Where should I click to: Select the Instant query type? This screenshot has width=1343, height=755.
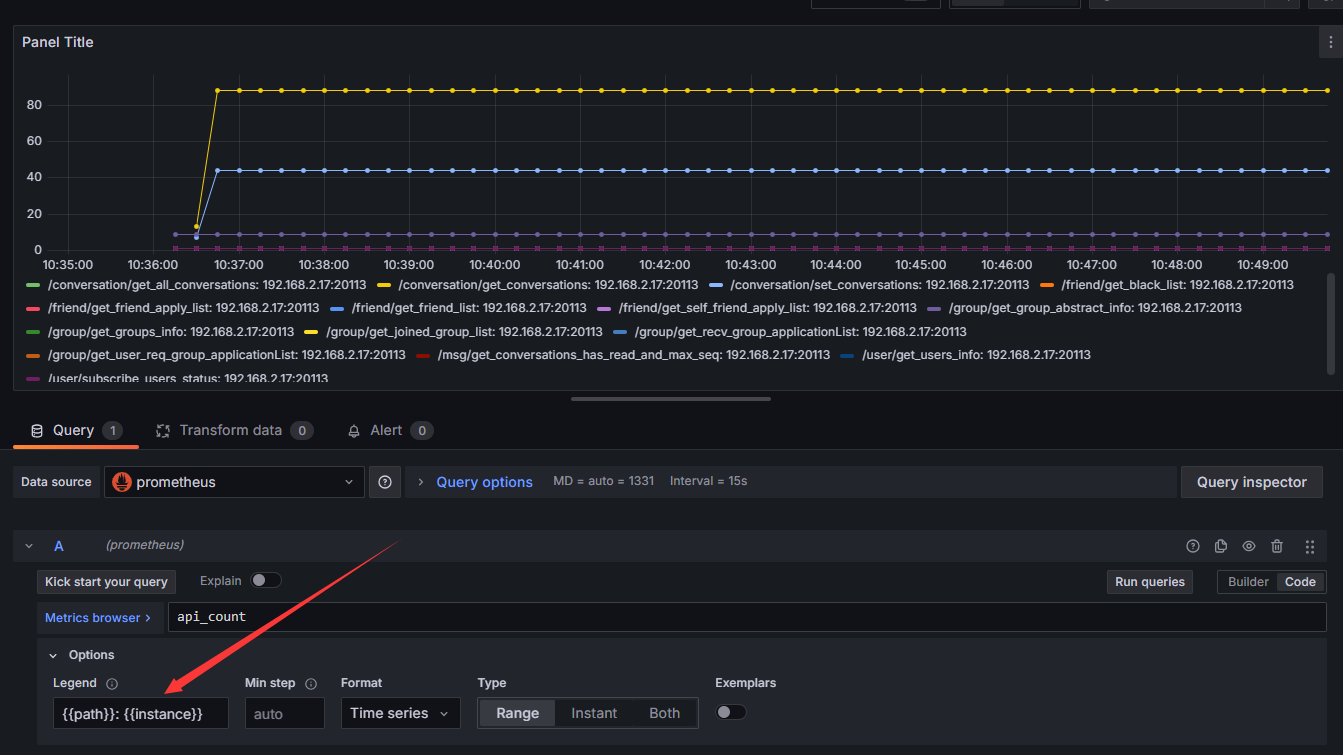594,713
